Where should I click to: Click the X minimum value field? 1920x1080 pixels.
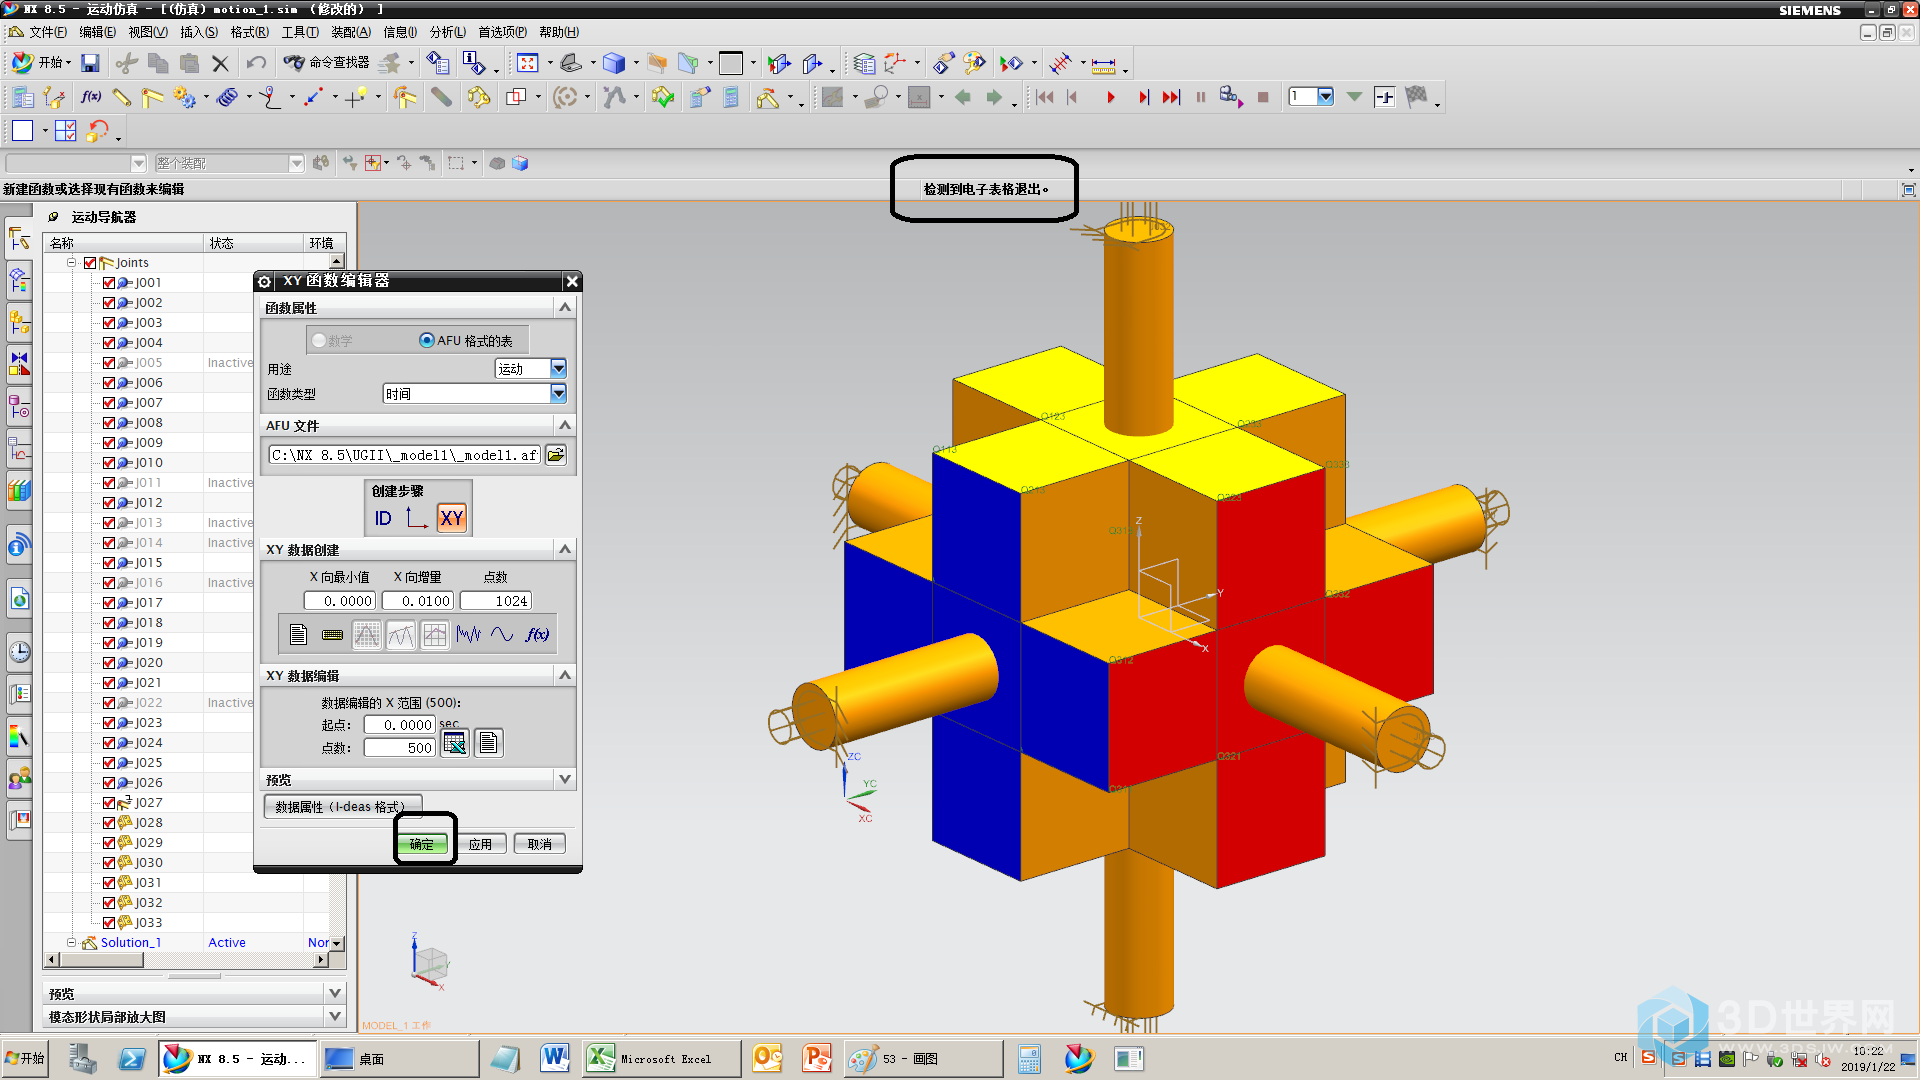click(x=340, y=601)
